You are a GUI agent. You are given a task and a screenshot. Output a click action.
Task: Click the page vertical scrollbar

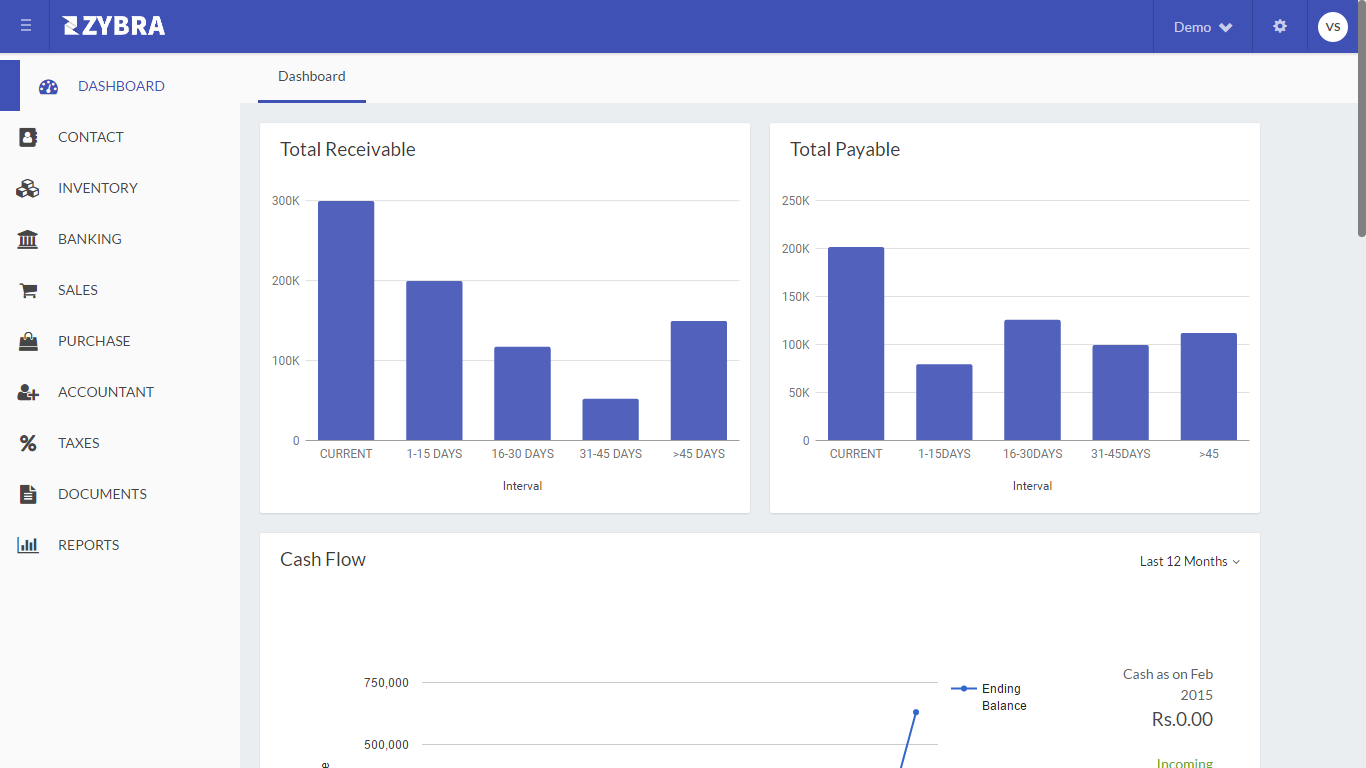point(1361,118)
